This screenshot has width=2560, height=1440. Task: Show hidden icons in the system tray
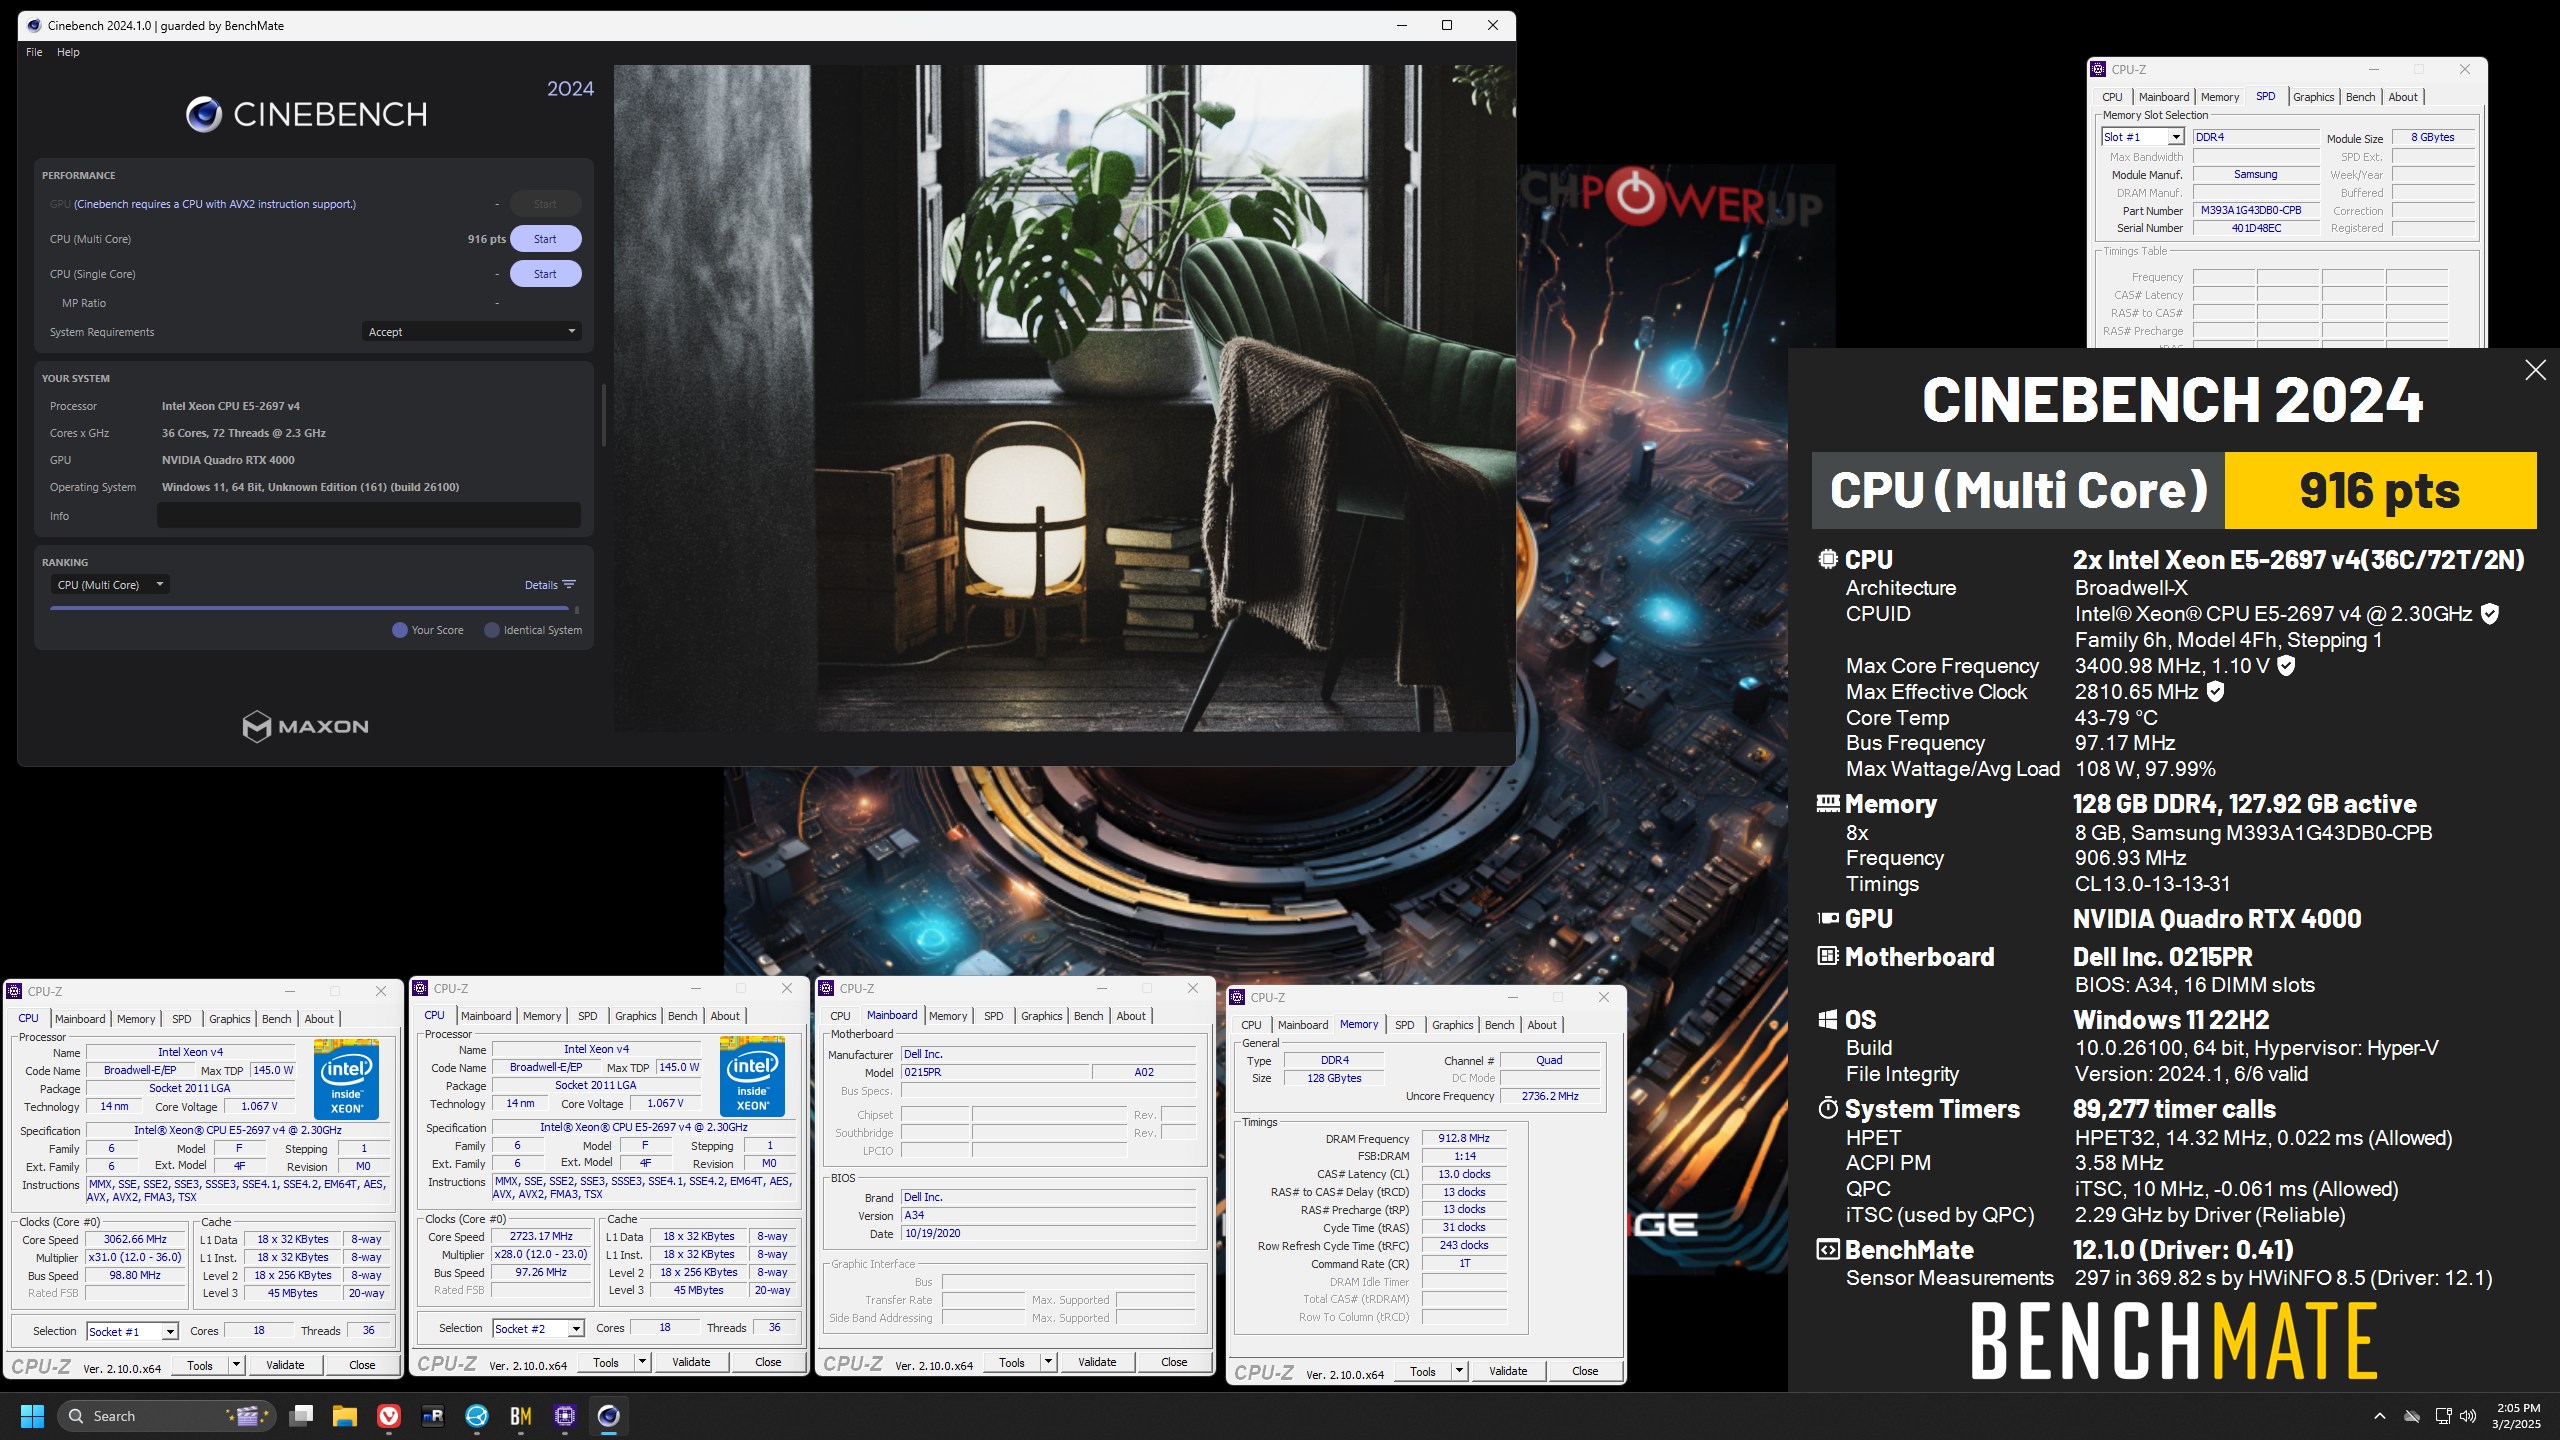point(2380,1416)
